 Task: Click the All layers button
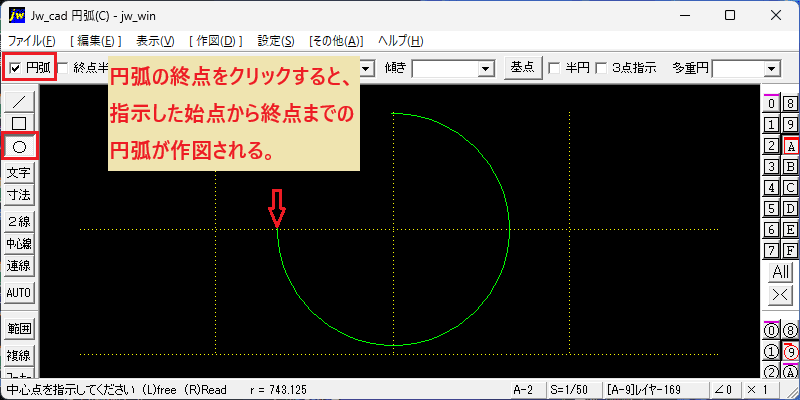tap(781, 272)
